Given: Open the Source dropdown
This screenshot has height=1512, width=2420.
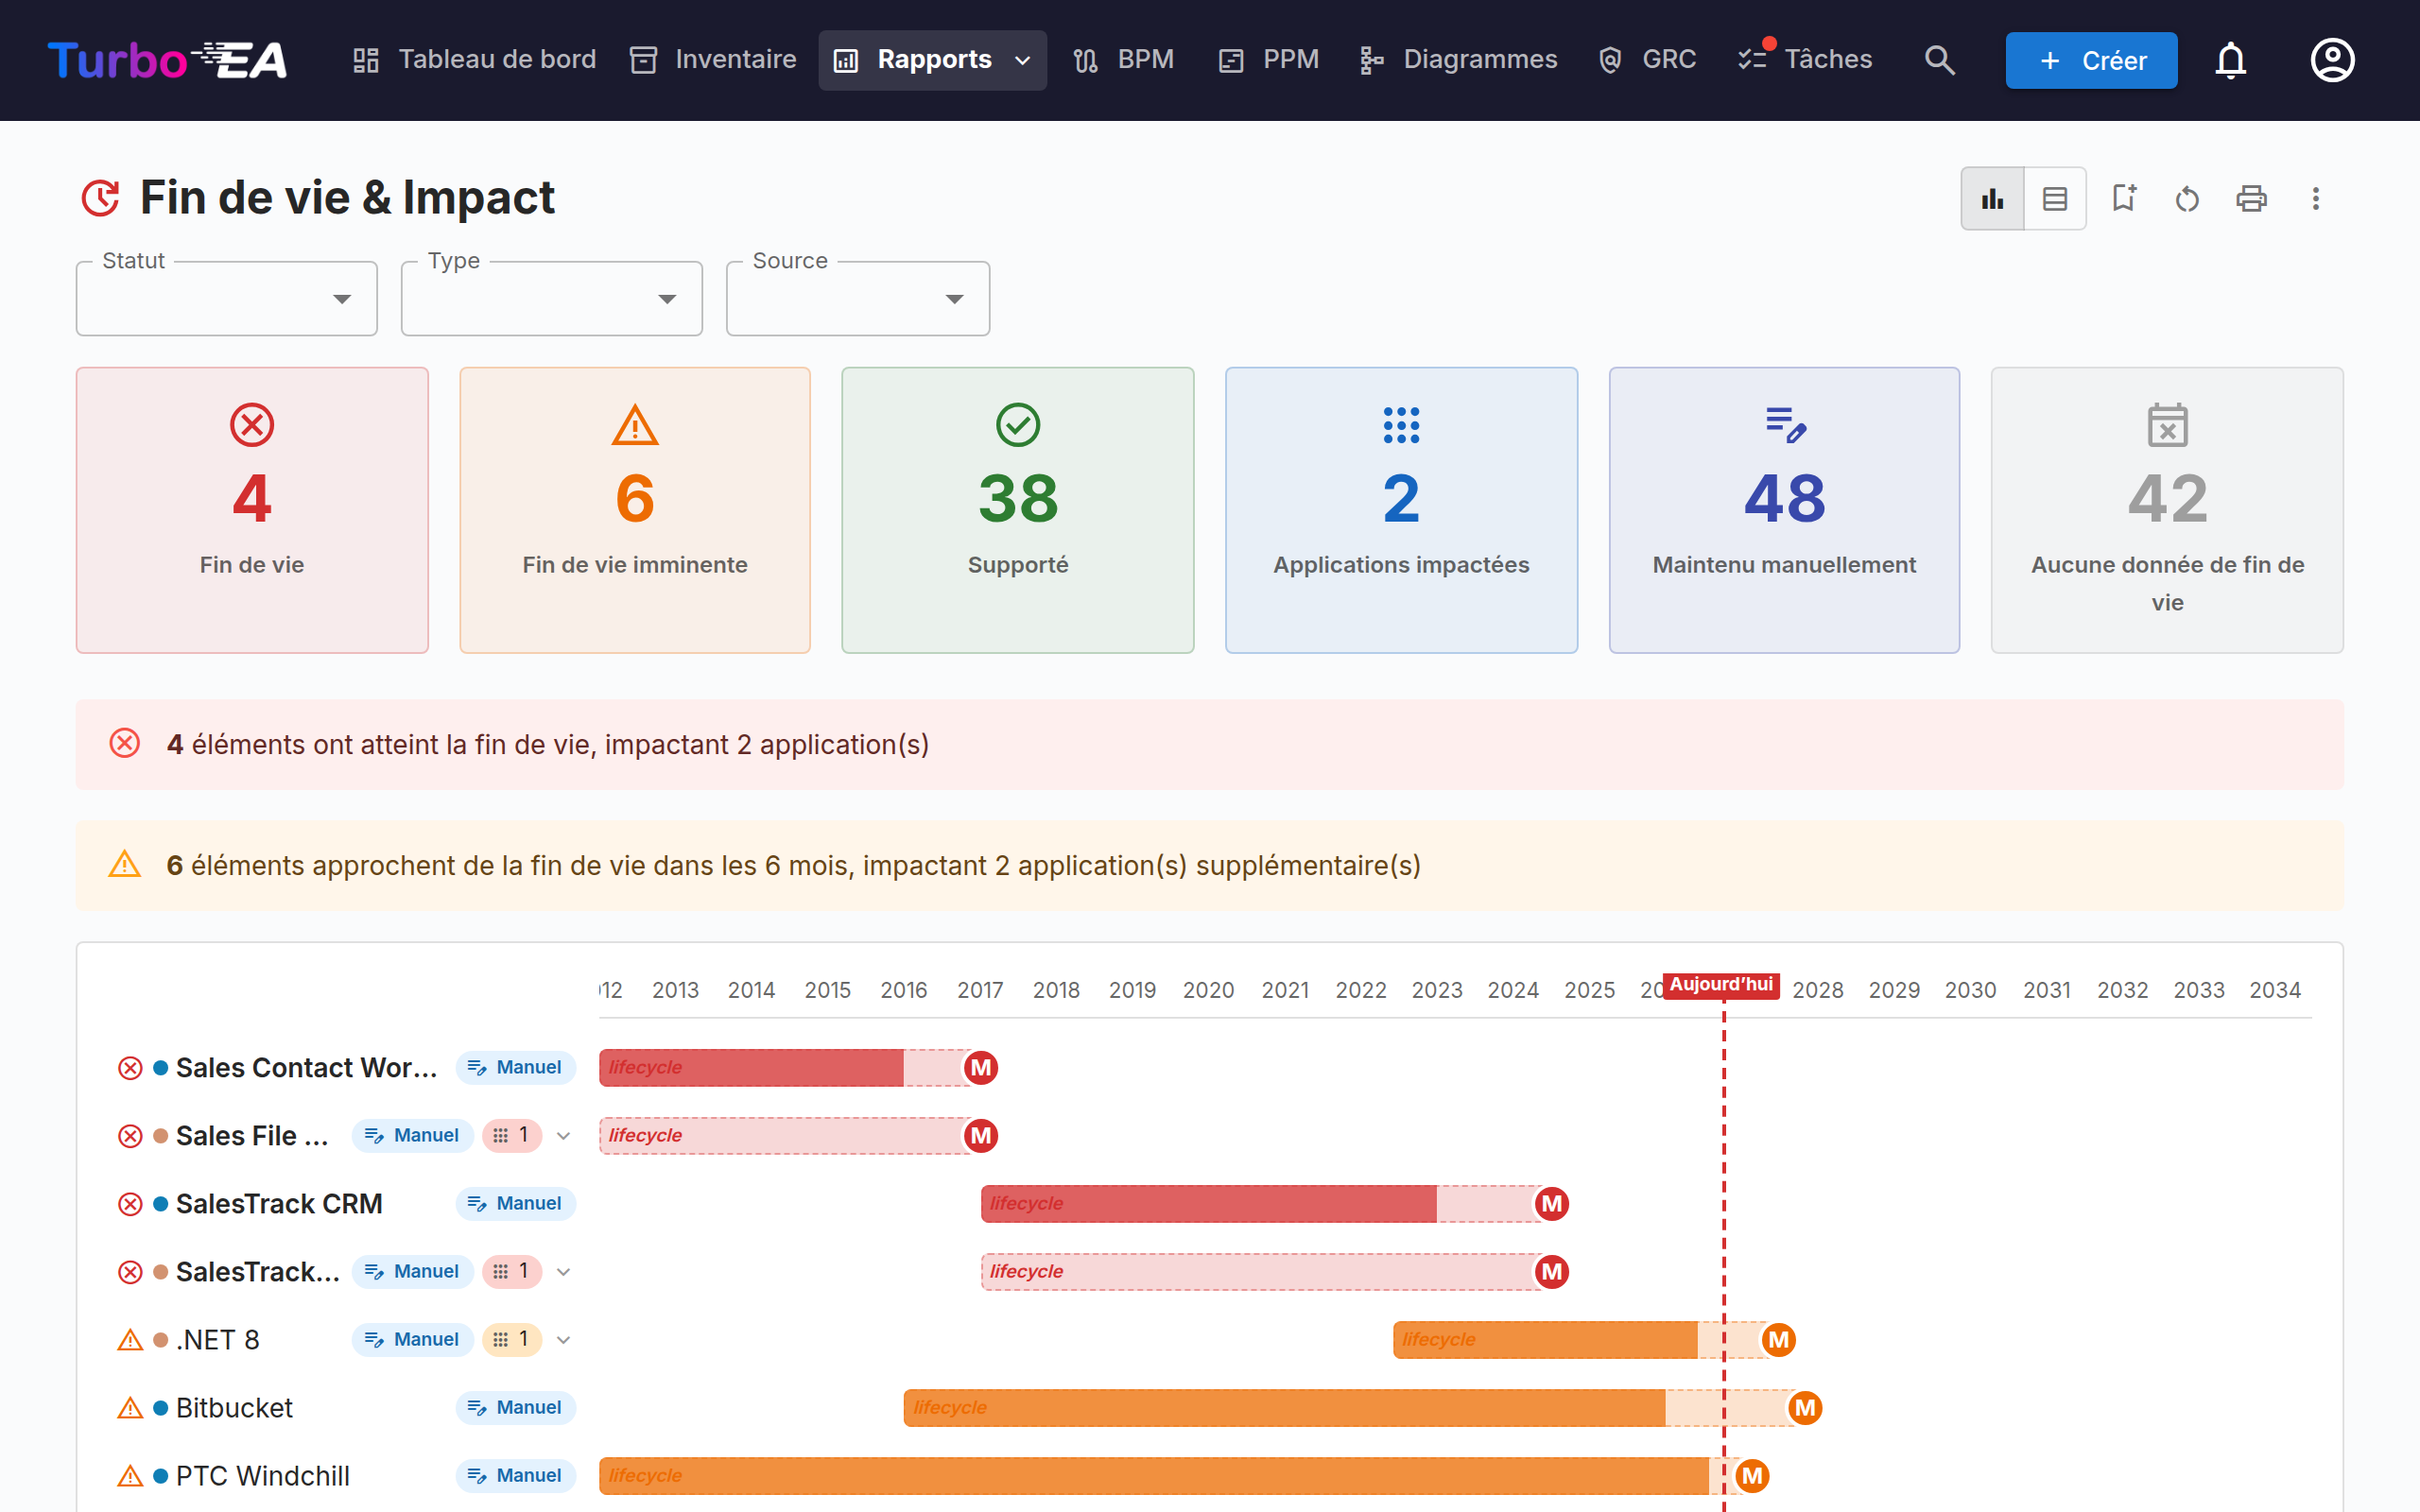Looking at the screenshot, I should 858,299.
